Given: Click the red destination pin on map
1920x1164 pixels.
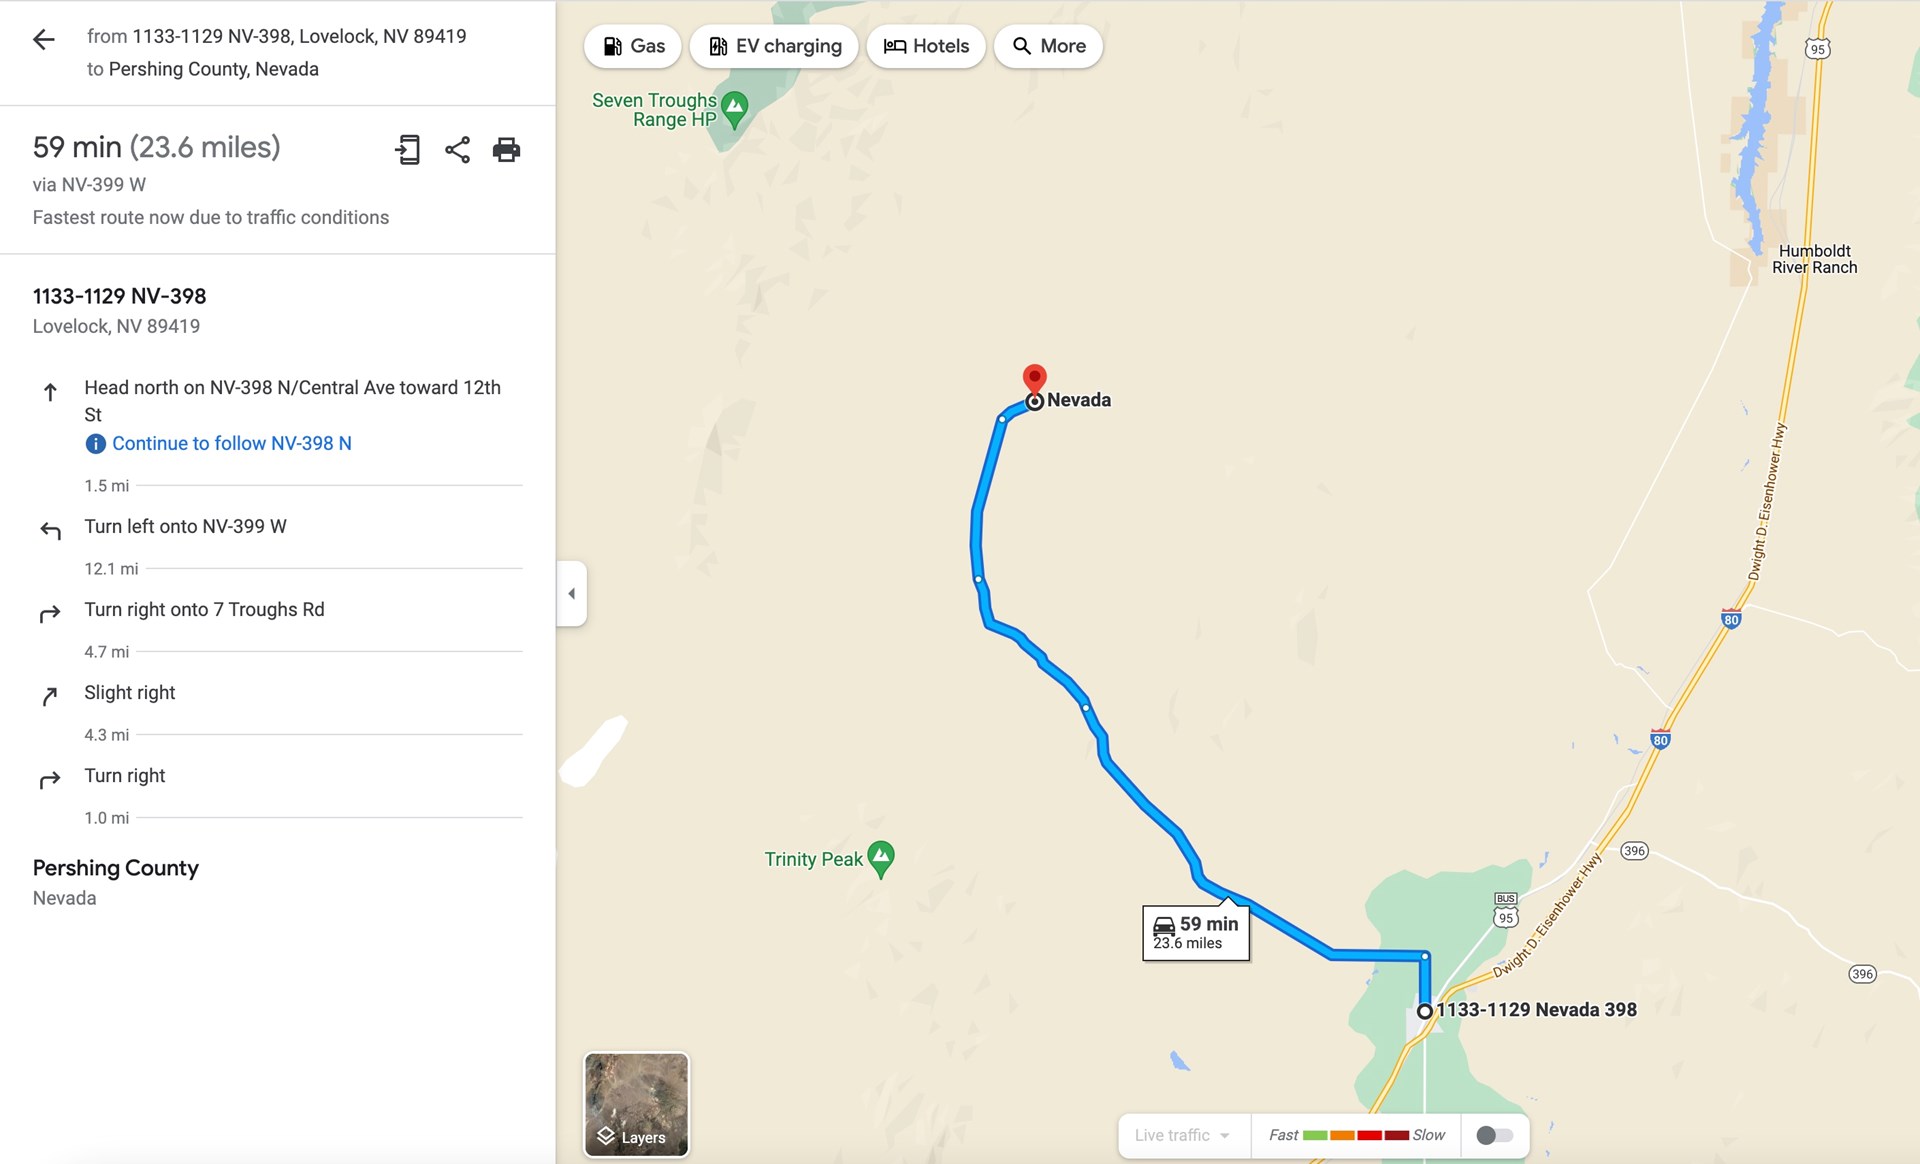Looking at the screenshot, I should pyautogui.click(x=1034, y=379).
